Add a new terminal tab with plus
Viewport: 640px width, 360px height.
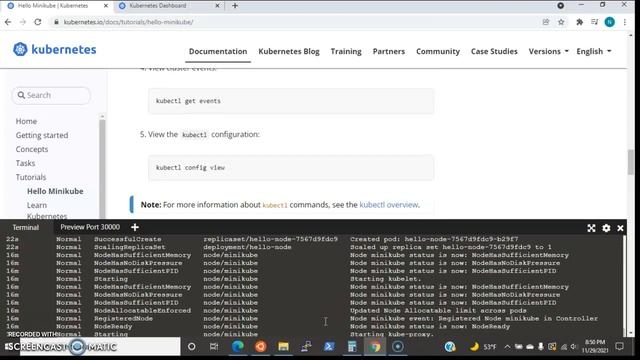coord(135,227)
